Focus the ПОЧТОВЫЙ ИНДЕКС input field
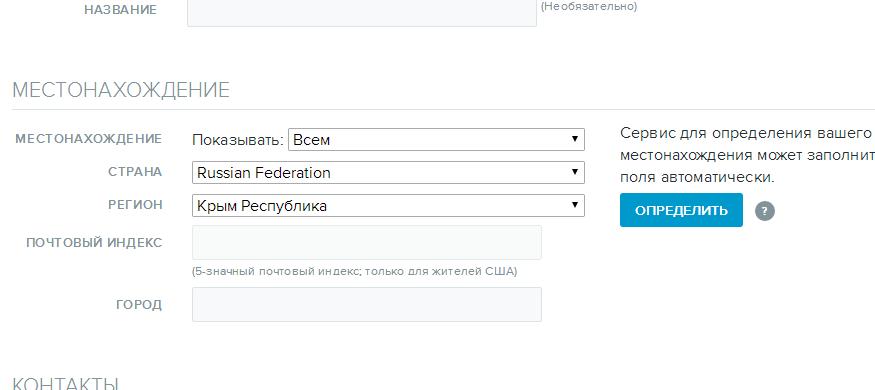The width and height of the screenshot is (875, 390). tap(367, 242)
